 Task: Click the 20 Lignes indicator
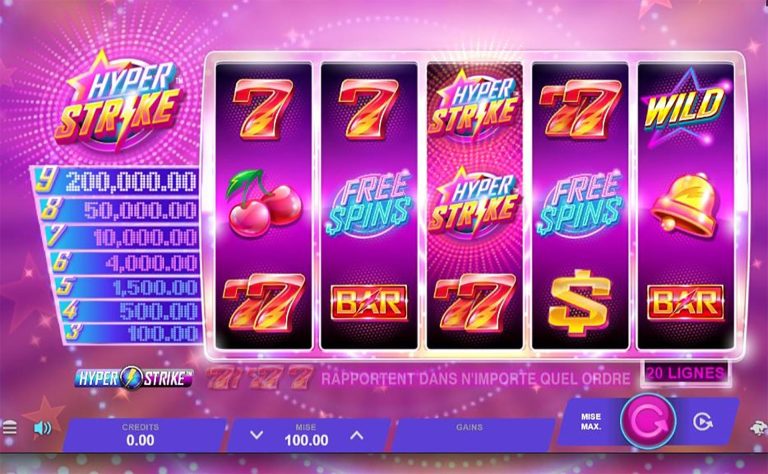coord(685,374)
